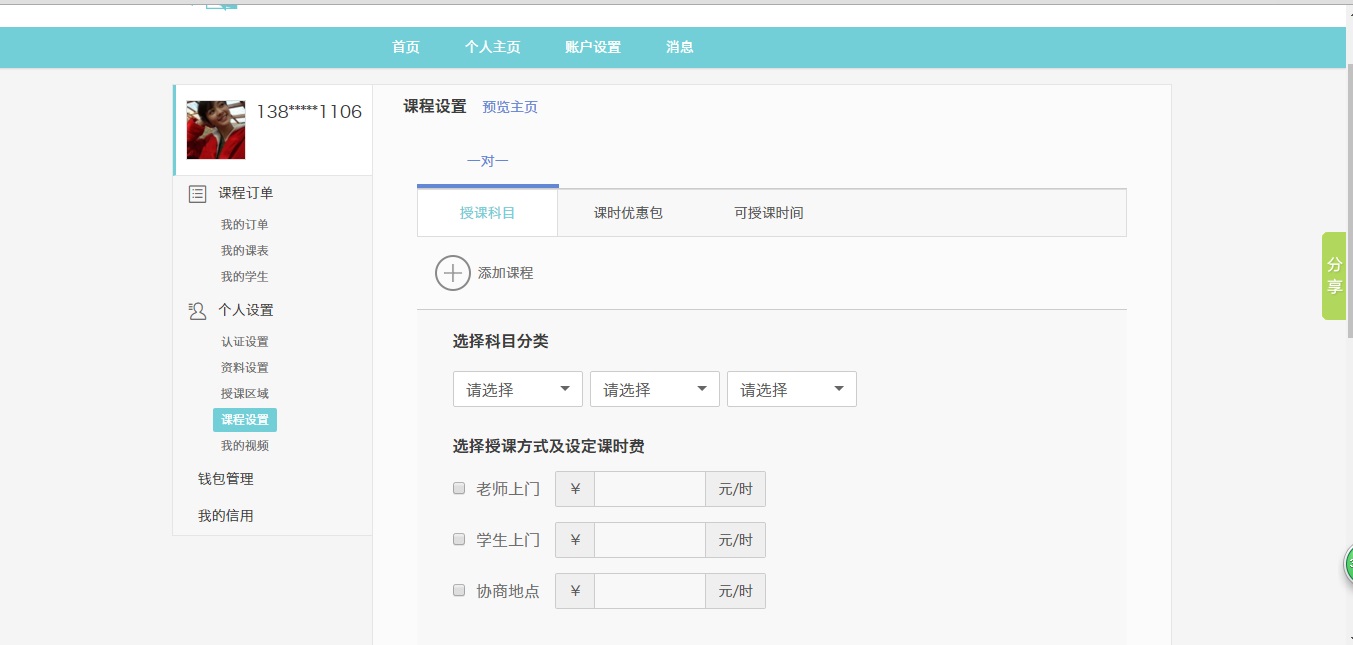
Task: Switch to the 课时优惠包 tab
Action: (628, 213)
